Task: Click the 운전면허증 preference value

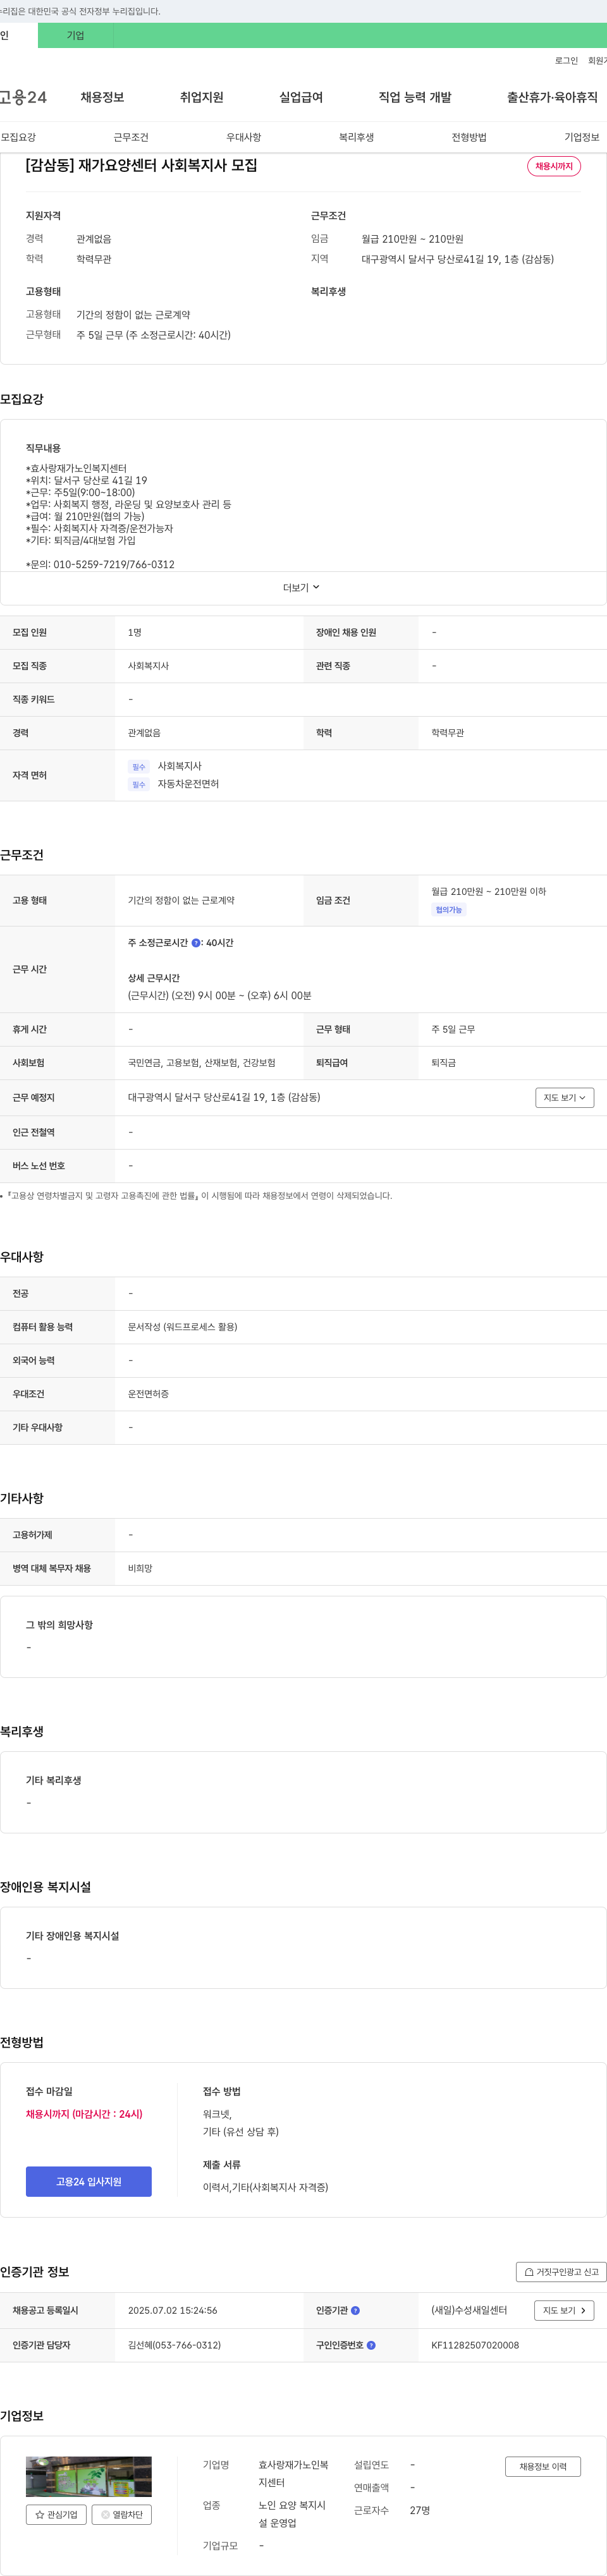Action: click(148, 1394)
